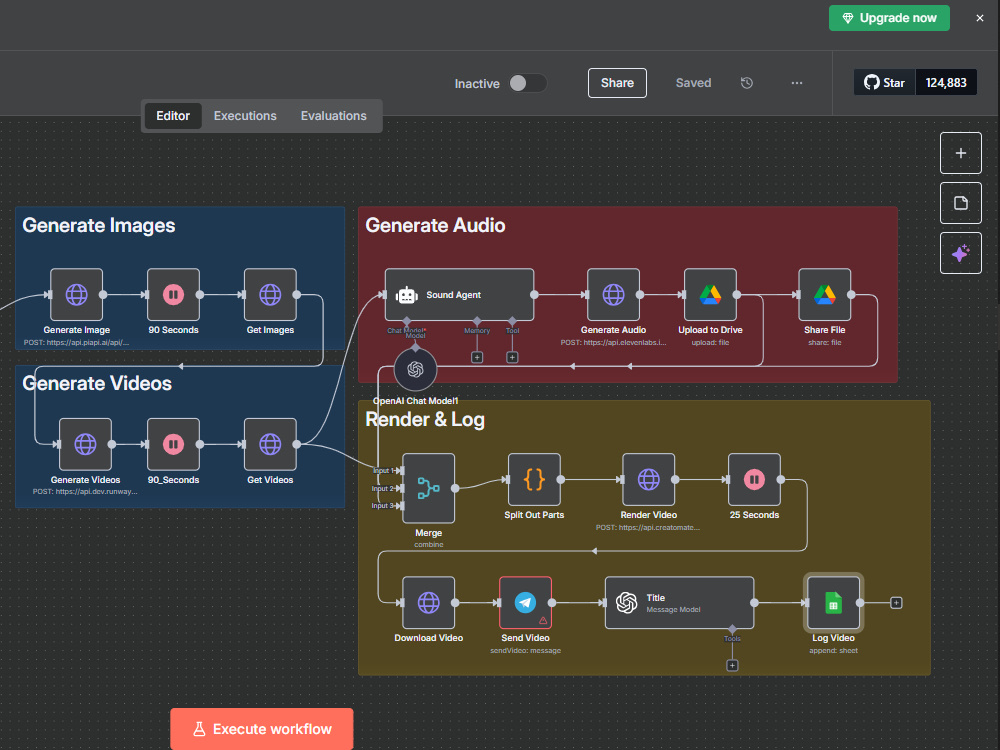Viewport: 1000px width, 750px height.
Task: Click the Send Video warning triangle
Action: 543,620
